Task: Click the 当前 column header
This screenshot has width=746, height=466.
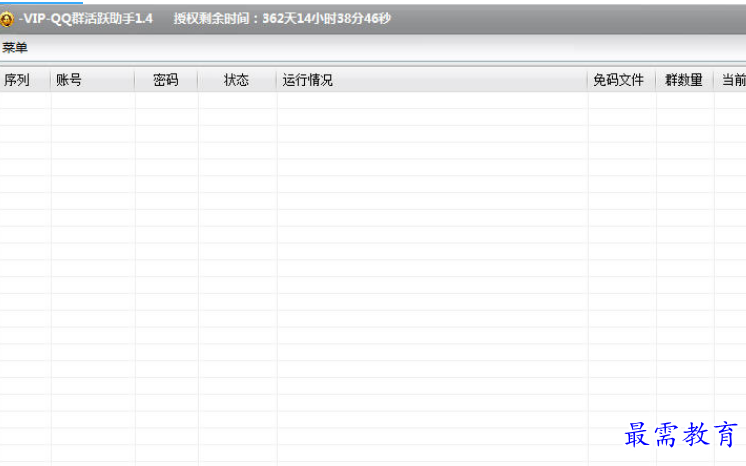Action: click(x=730, y=80)
